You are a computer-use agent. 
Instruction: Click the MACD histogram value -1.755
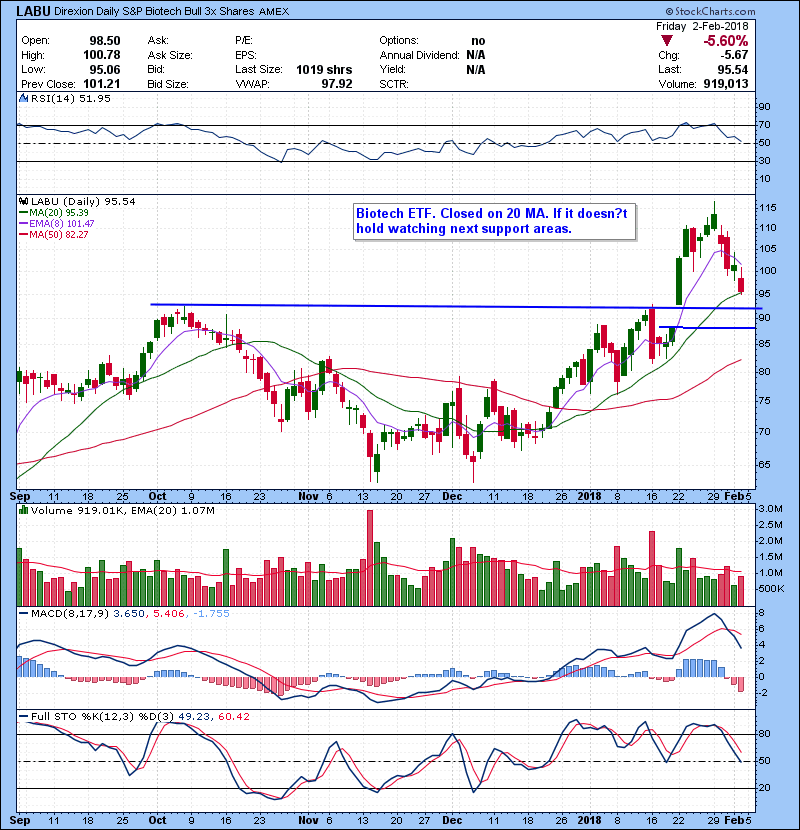pos(211,614)
